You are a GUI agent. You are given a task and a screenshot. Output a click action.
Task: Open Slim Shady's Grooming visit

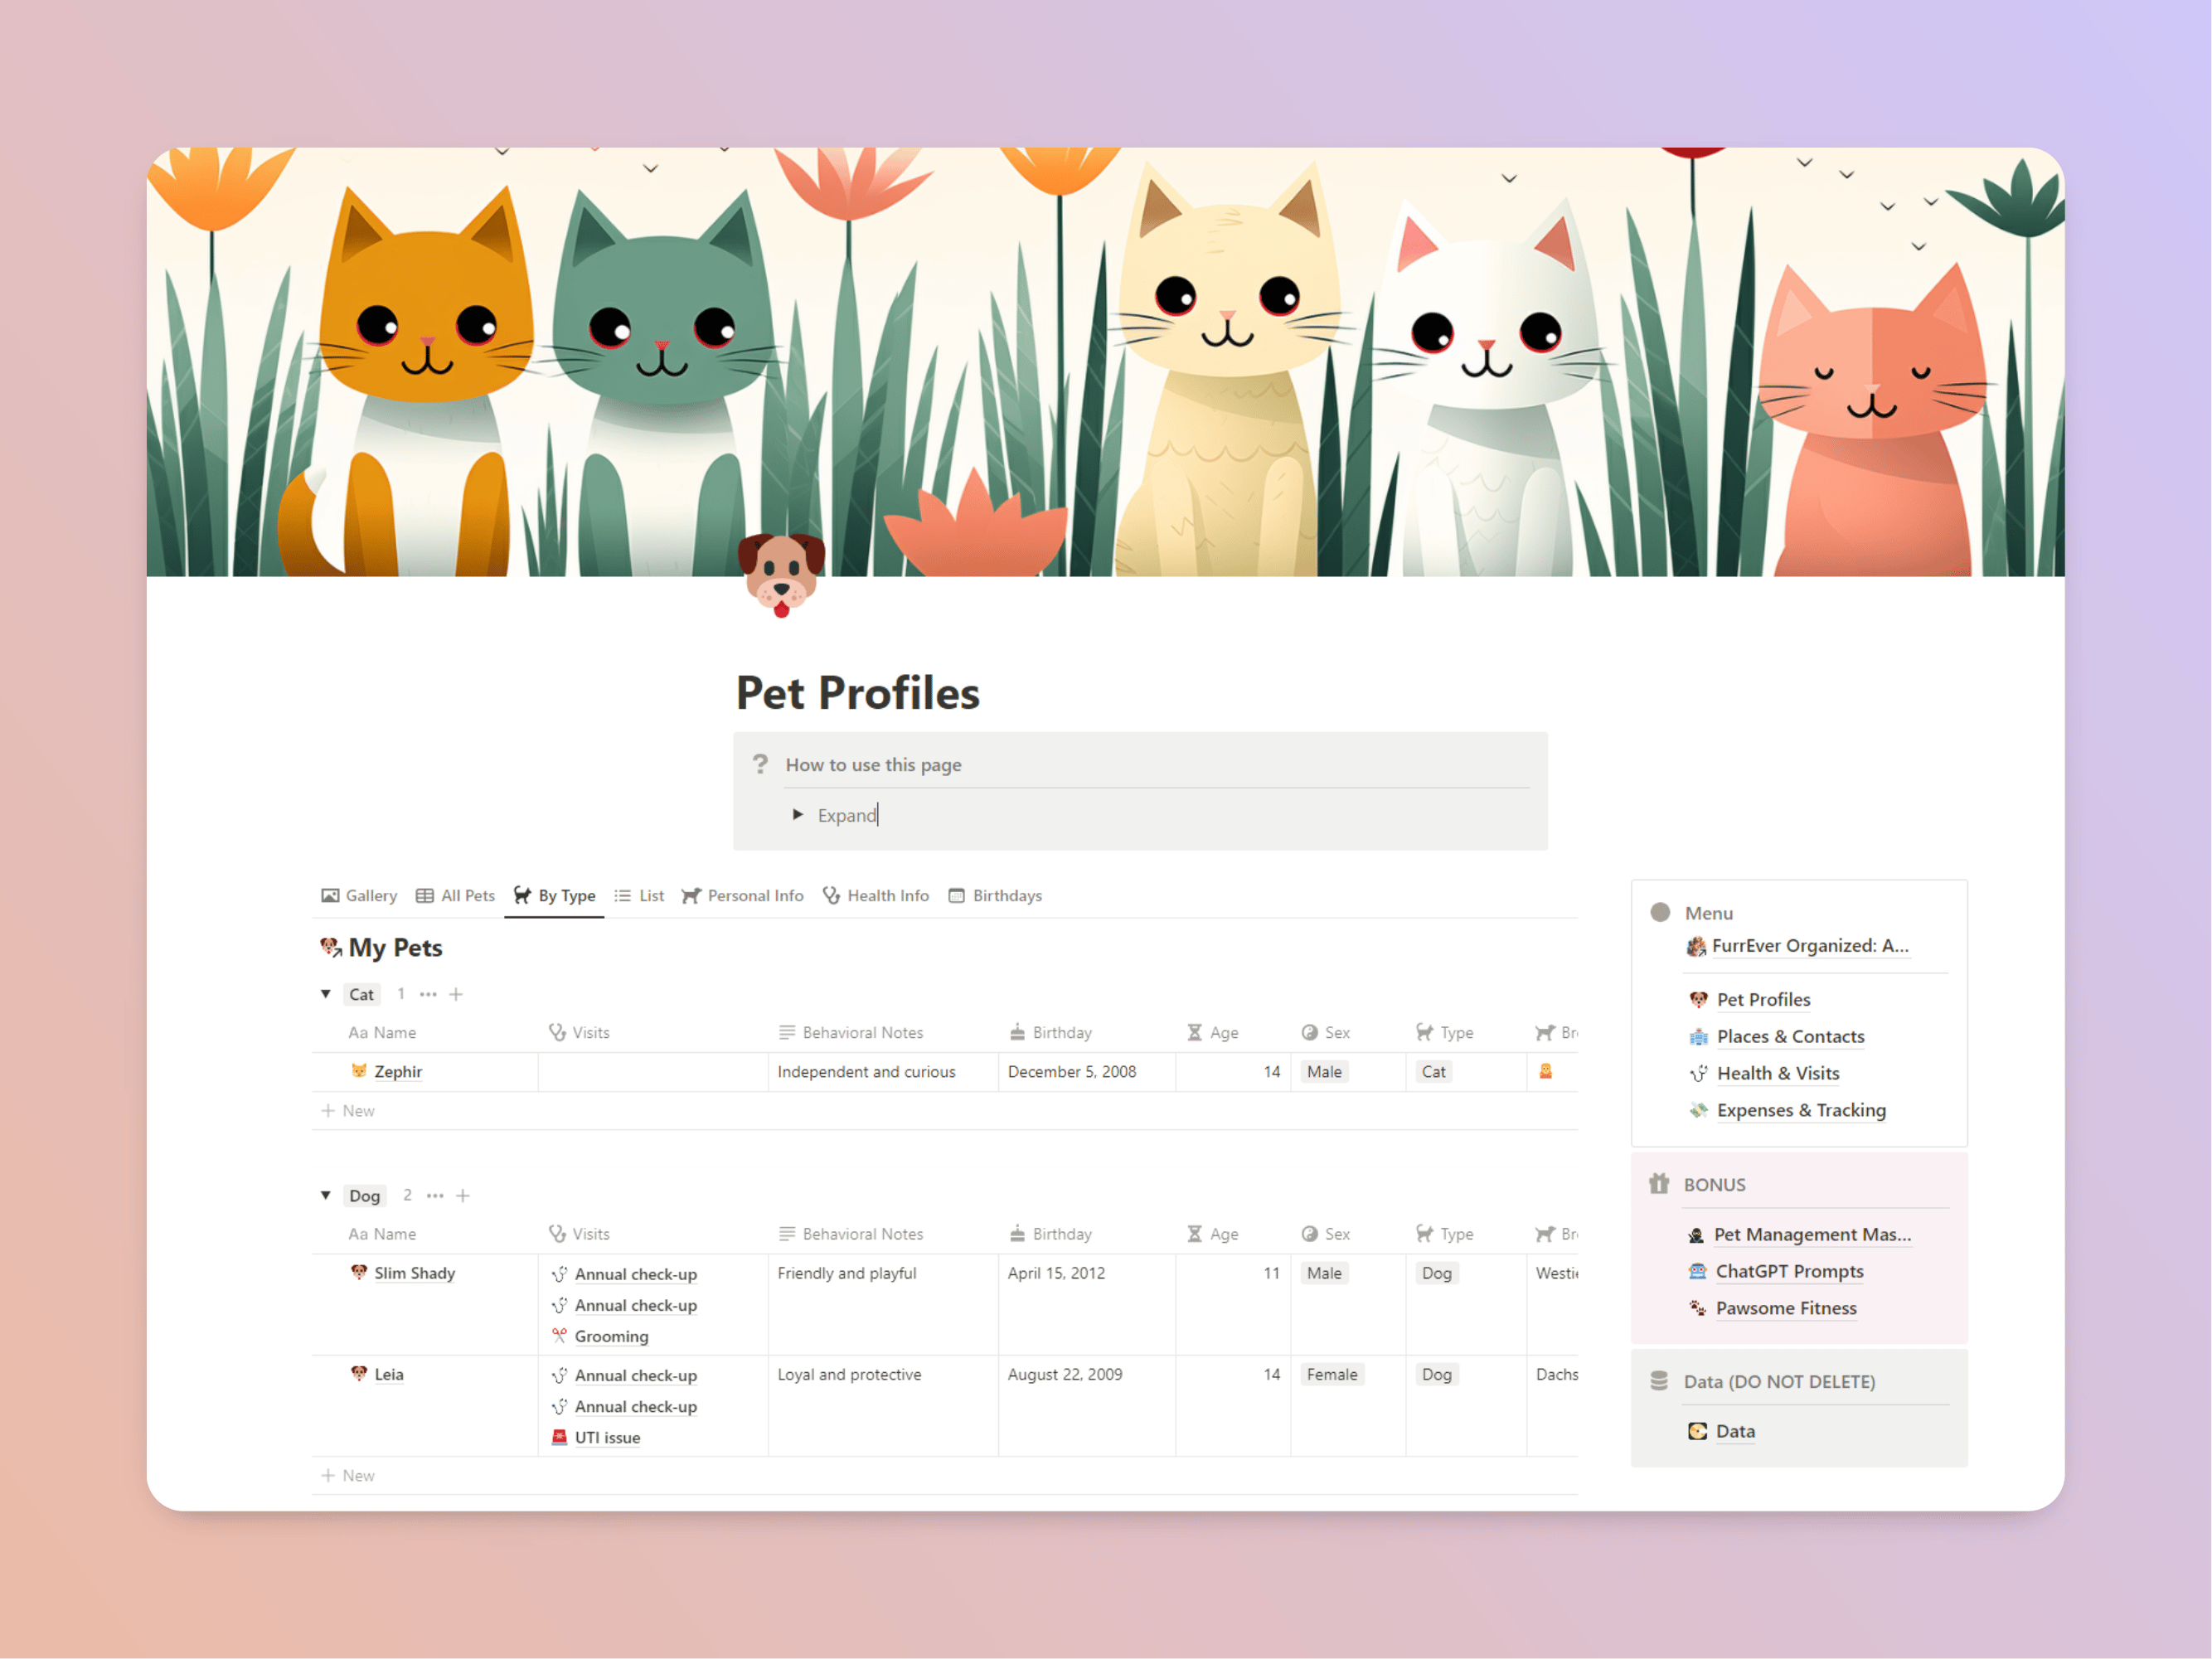click(x=611, y=1337)
